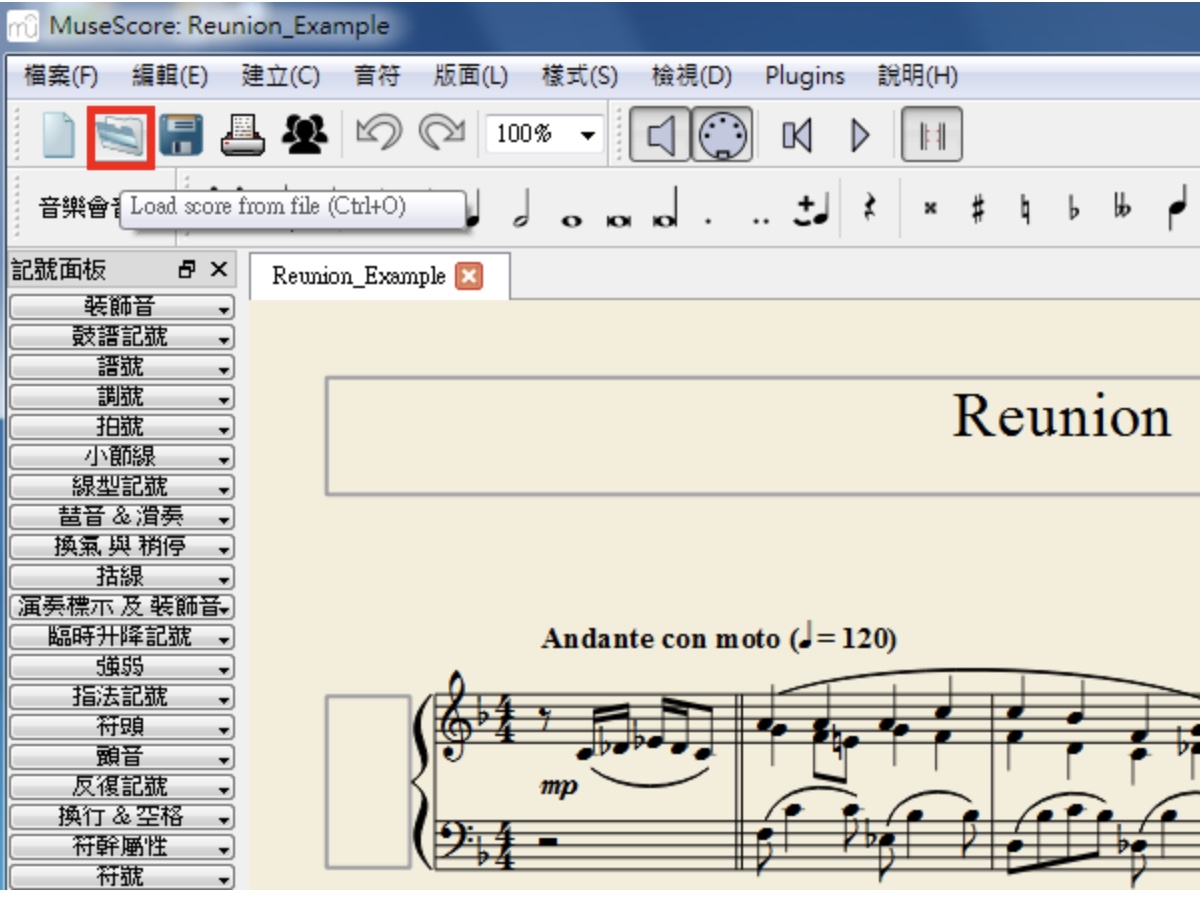Expand the 琶音 & 滑奏 palette

point(121,517)
